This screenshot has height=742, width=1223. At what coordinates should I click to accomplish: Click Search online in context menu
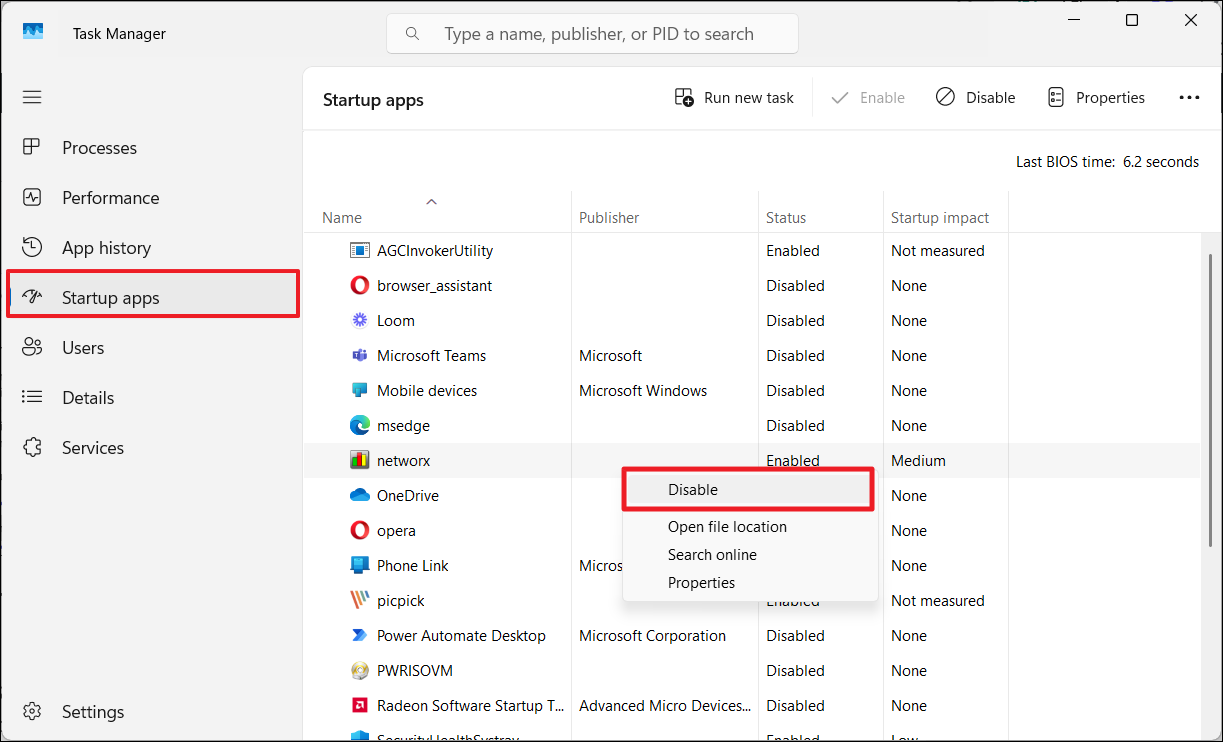tap(712, 555)
